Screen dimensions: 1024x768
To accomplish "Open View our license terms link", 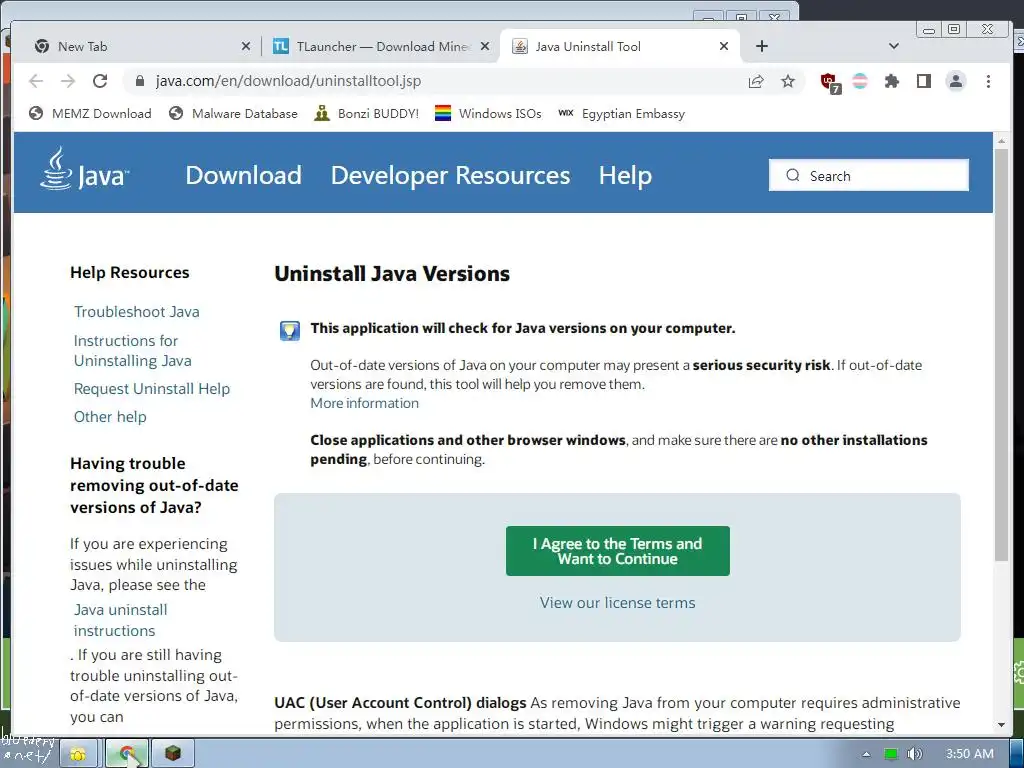I will (617, 602).
